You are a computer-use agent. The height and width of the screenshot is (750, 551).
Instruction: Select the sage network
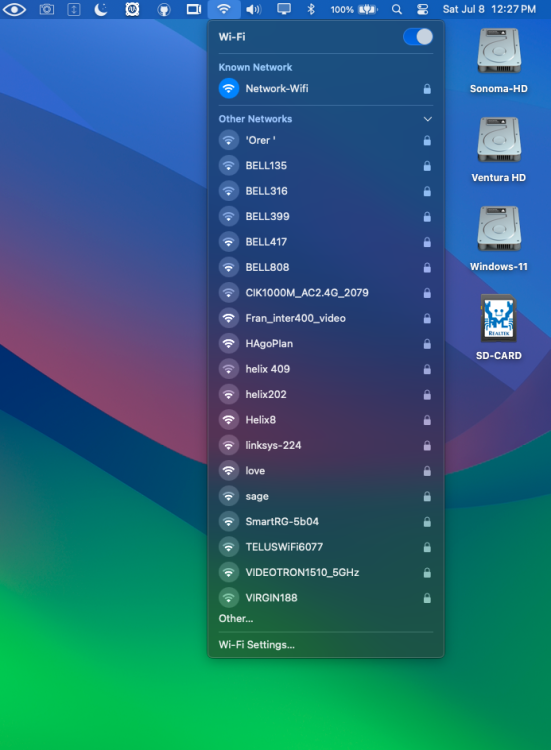click(326, 496)
